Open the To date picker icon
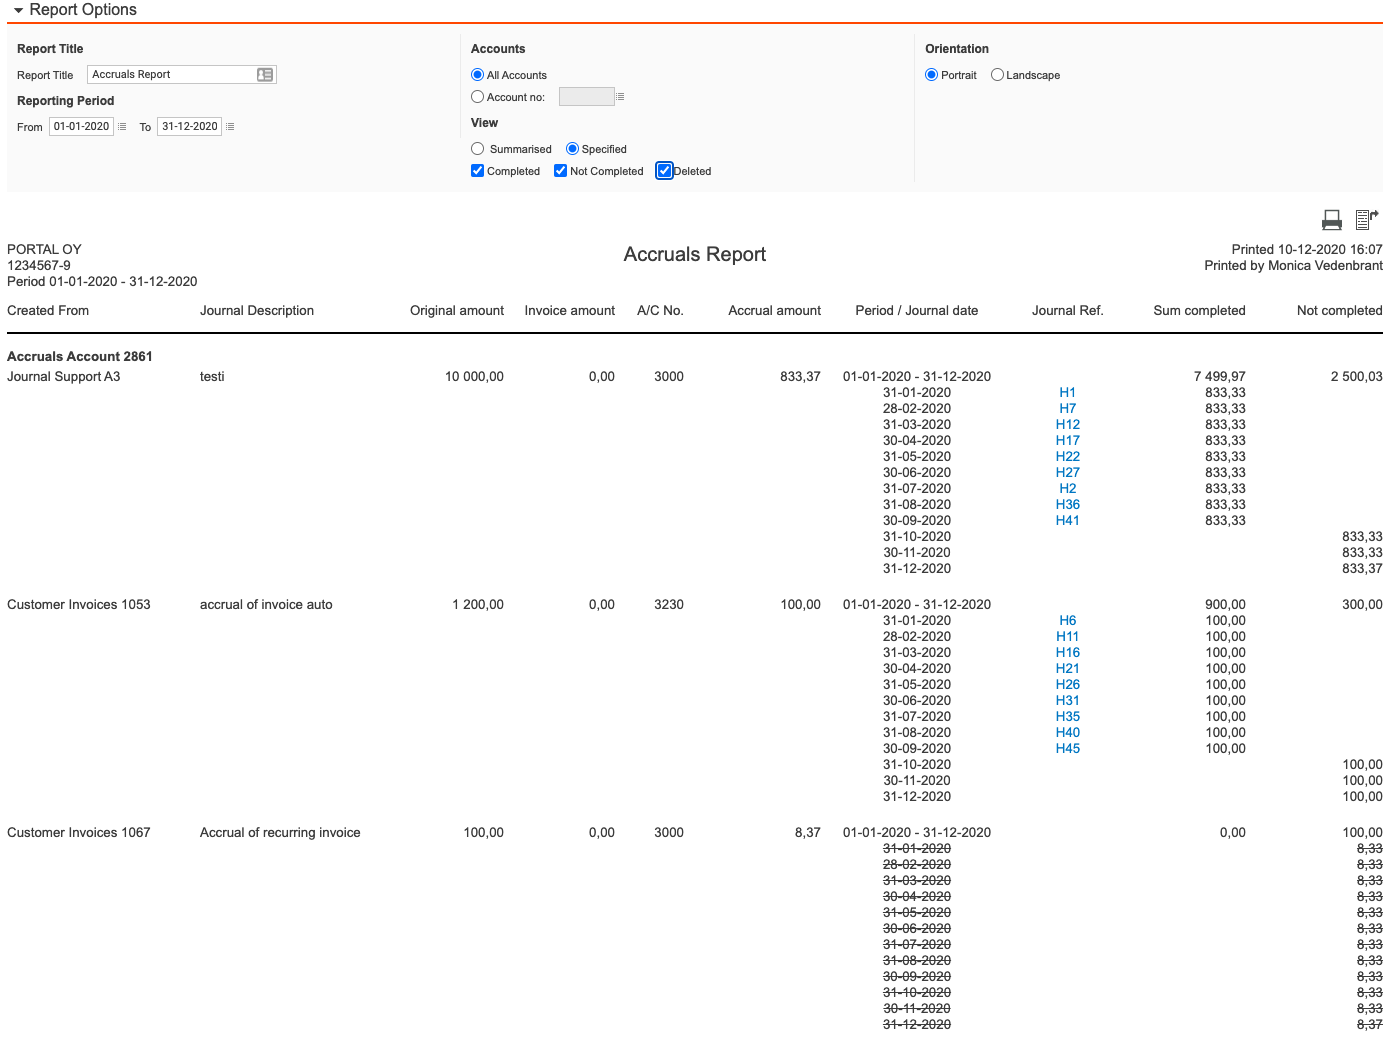This screenshot has height=1038, width=1395. [230, 127]
